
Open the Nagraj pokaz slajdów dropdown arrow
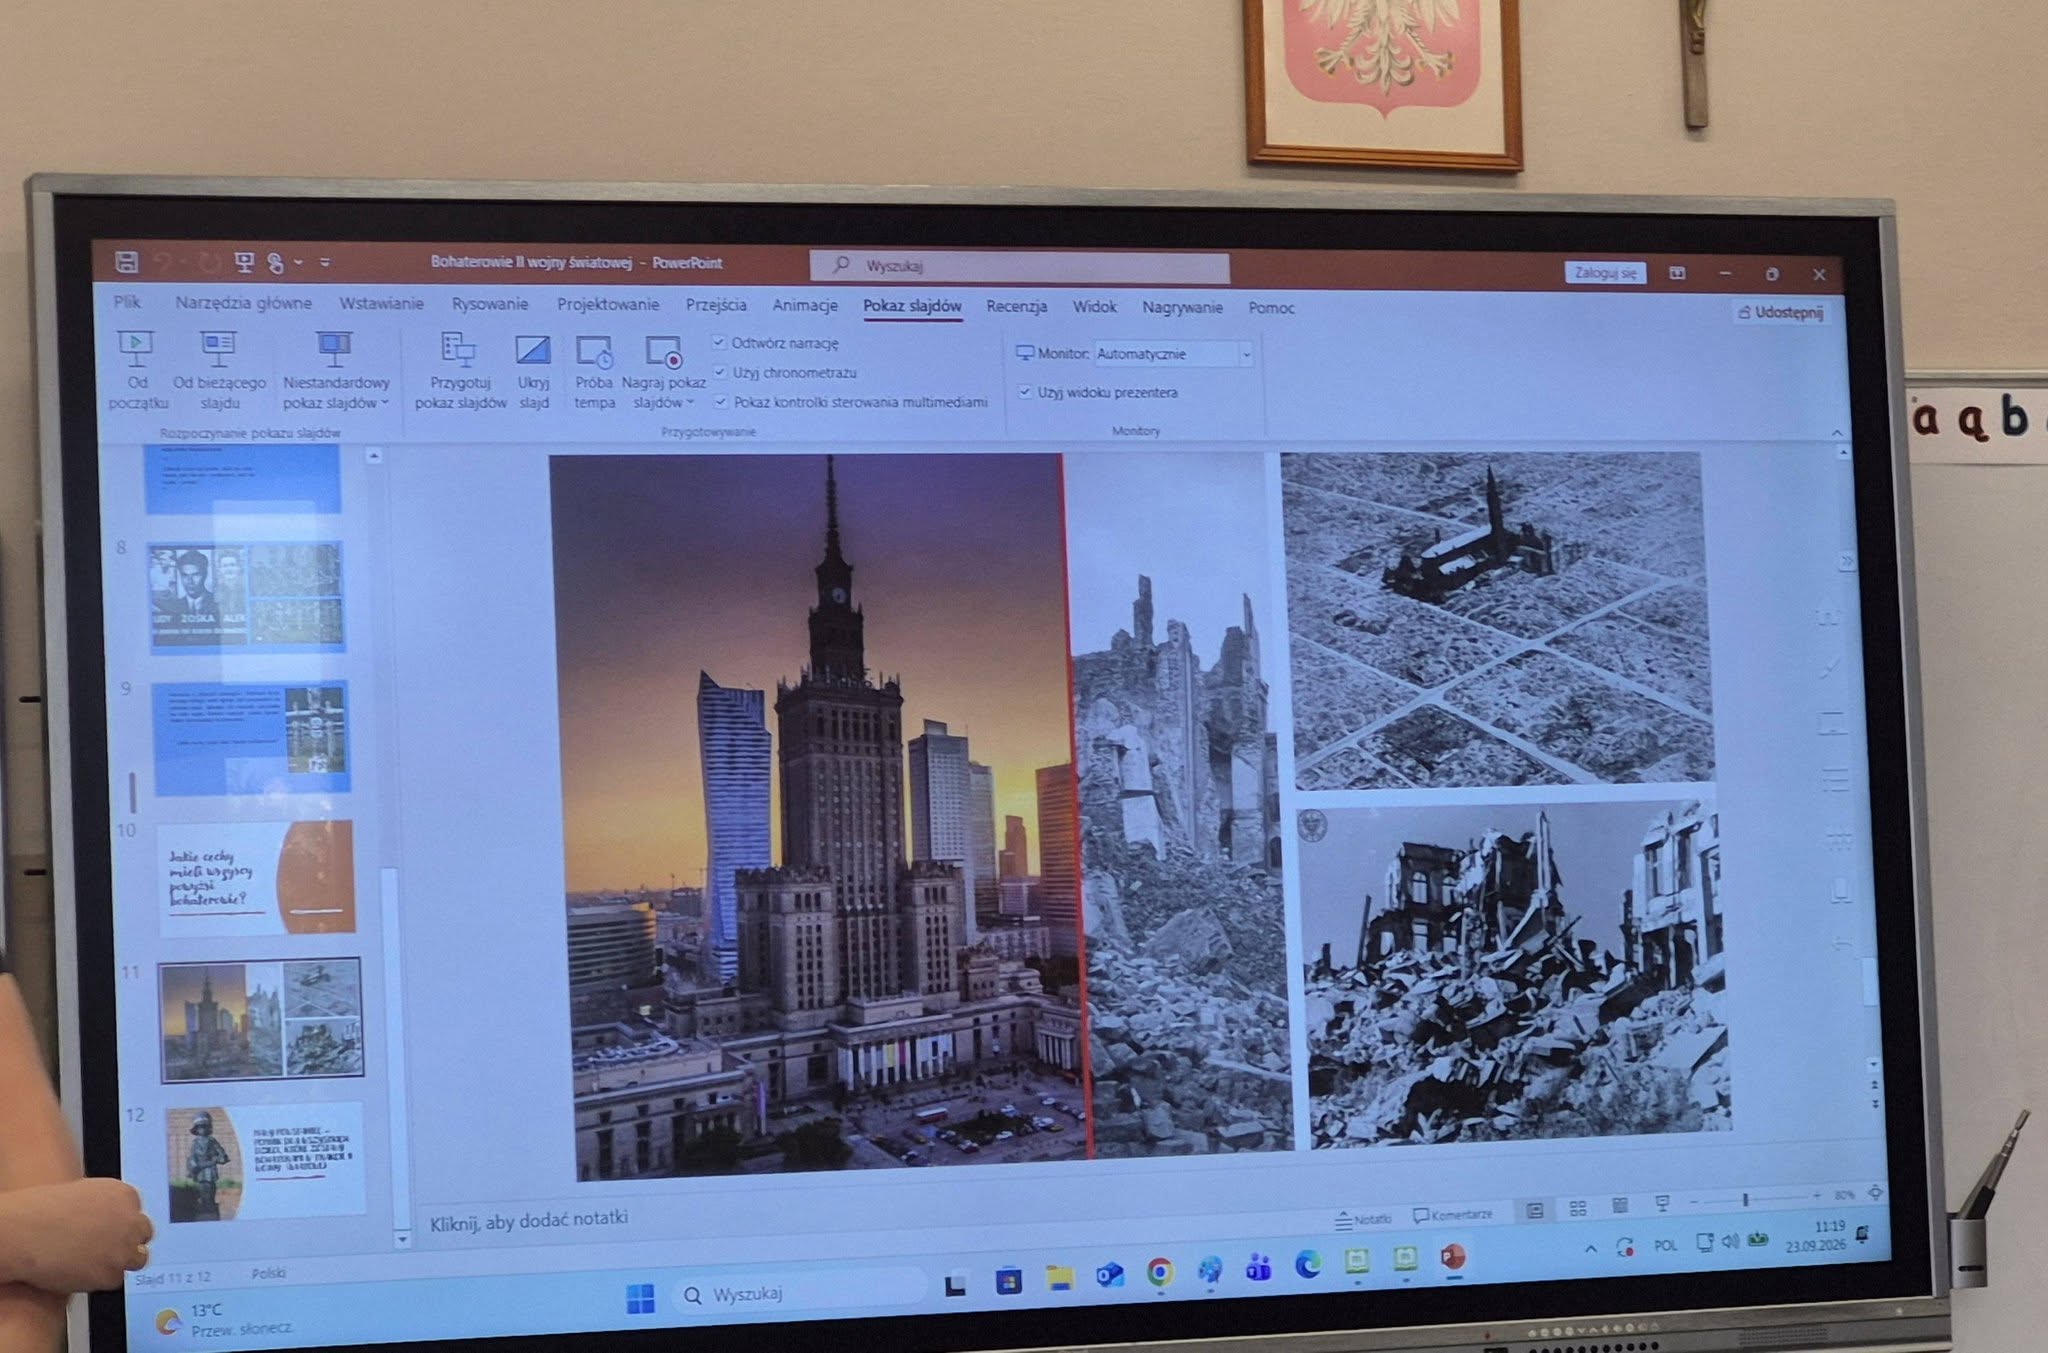tap(690, 402)
